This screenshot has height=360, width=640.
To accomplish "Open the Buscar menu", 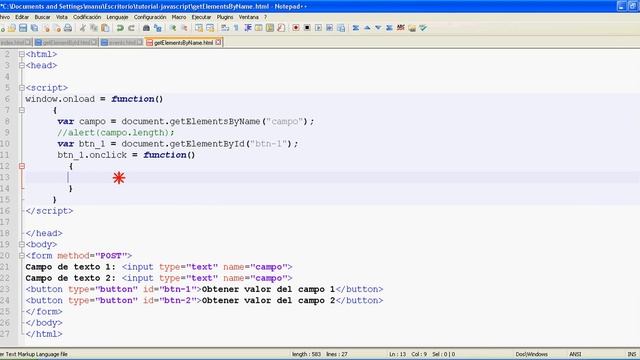I will tap(42, 17).
